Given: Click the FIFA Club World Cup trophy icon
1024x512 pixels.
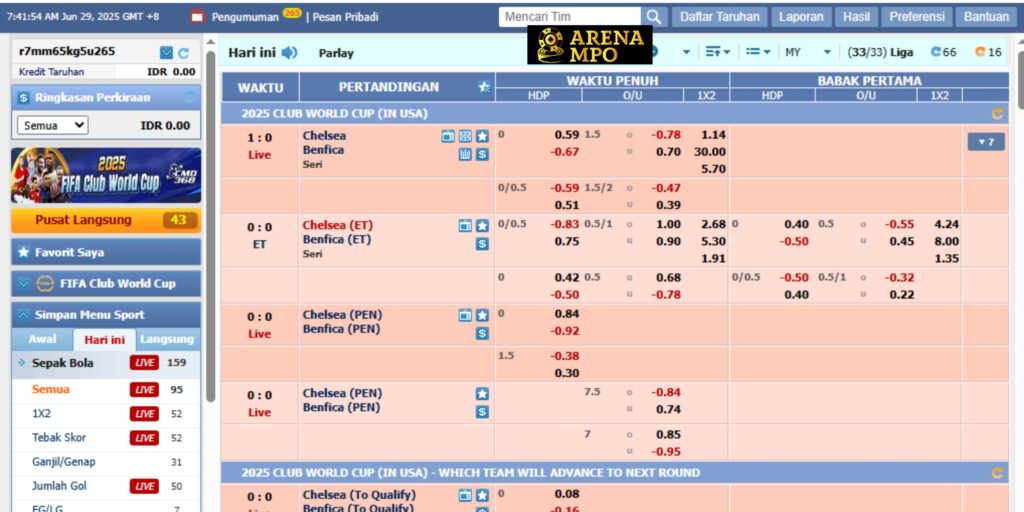Looking at the screenshot, I should pyautogui.click(x=44, y=283).
